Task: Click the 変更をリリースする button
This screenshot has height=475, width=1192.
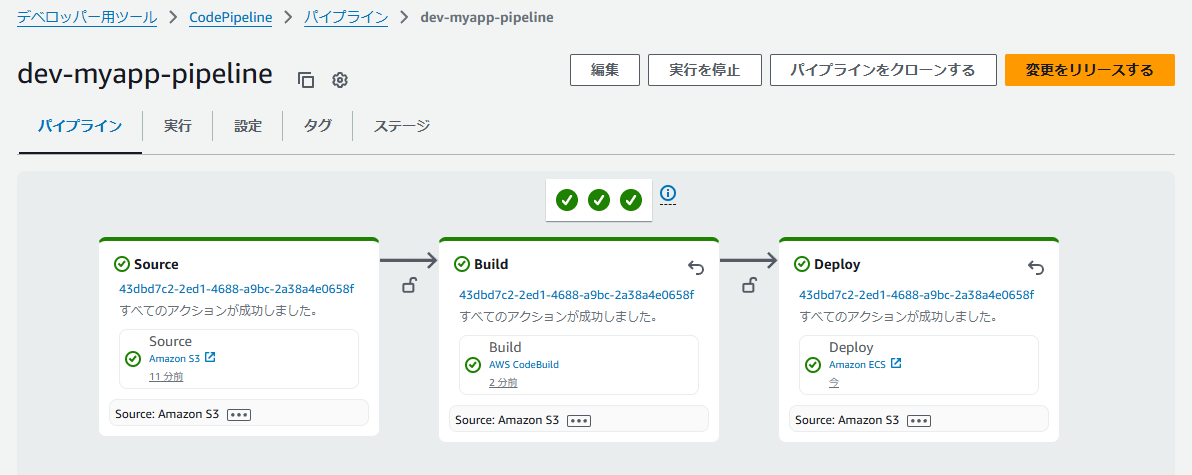Action: pos(1090,70)
